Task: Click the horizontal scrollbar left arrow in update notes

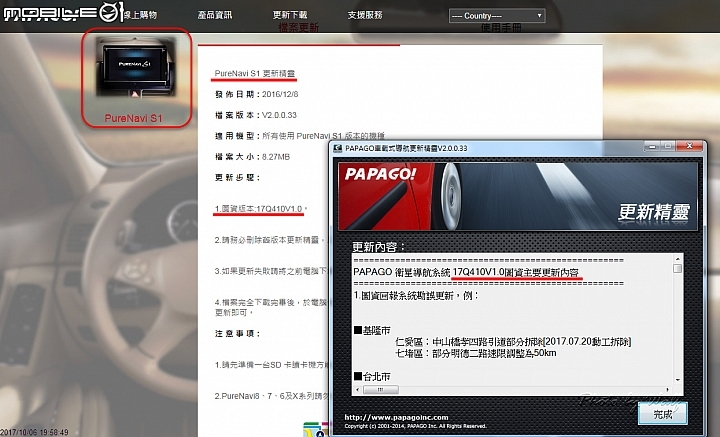Action: 357,389
